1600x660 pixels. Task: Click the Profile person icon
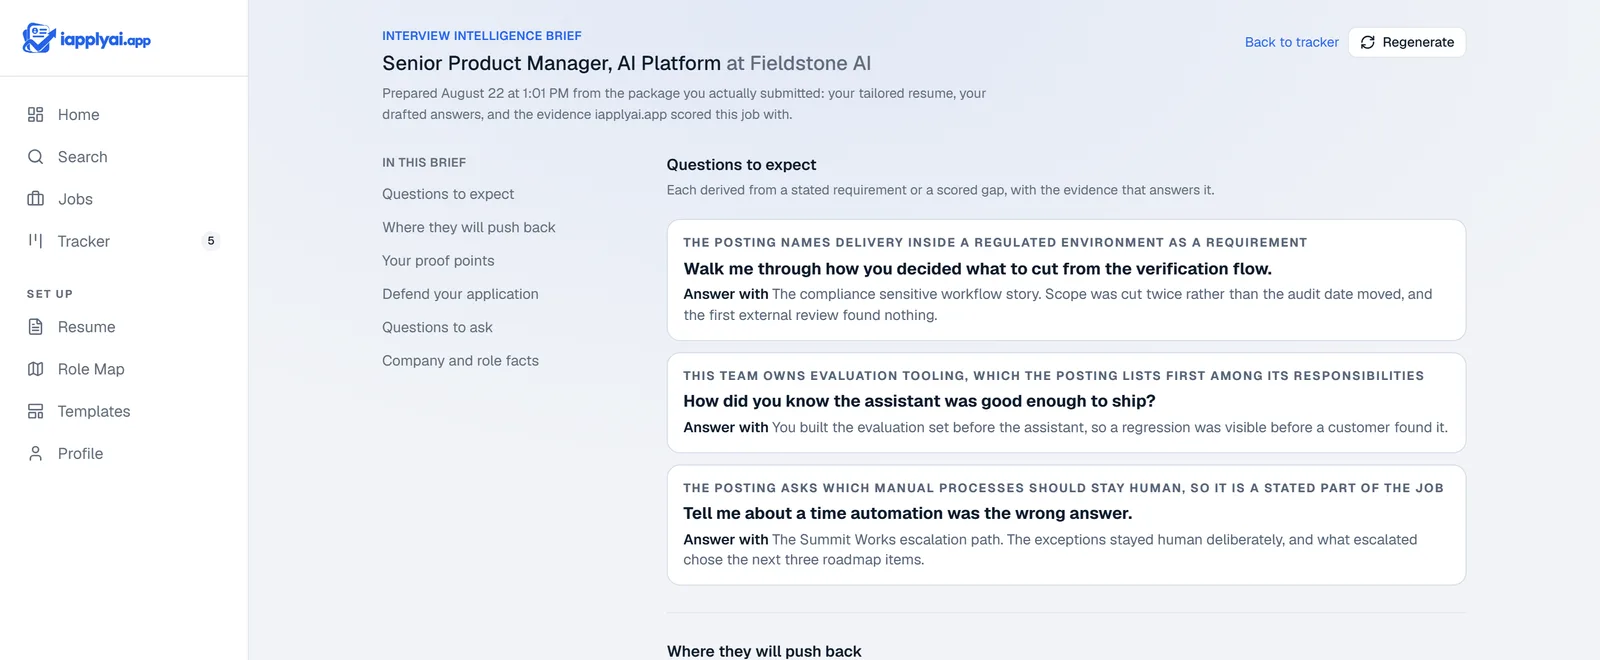point(36,453)
